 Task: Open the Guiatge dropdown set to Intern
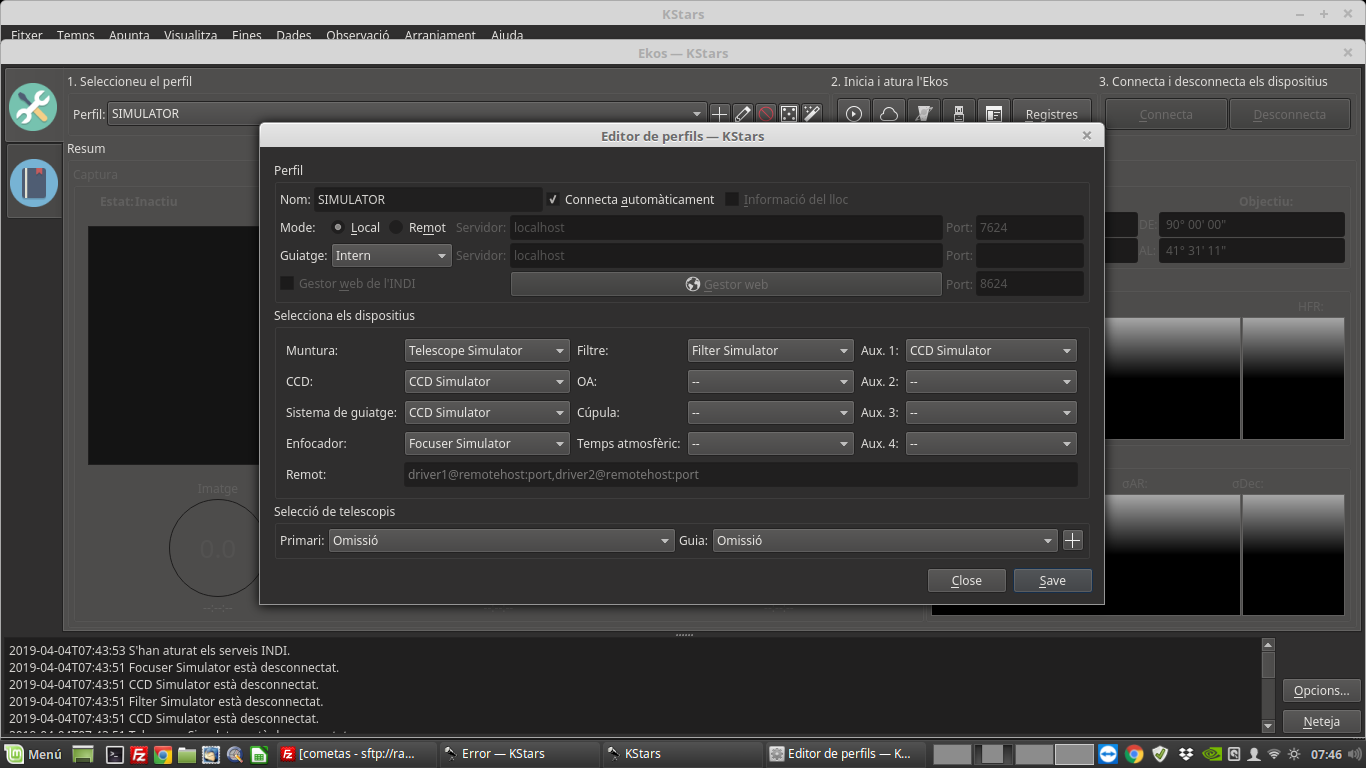pos(391,255)
